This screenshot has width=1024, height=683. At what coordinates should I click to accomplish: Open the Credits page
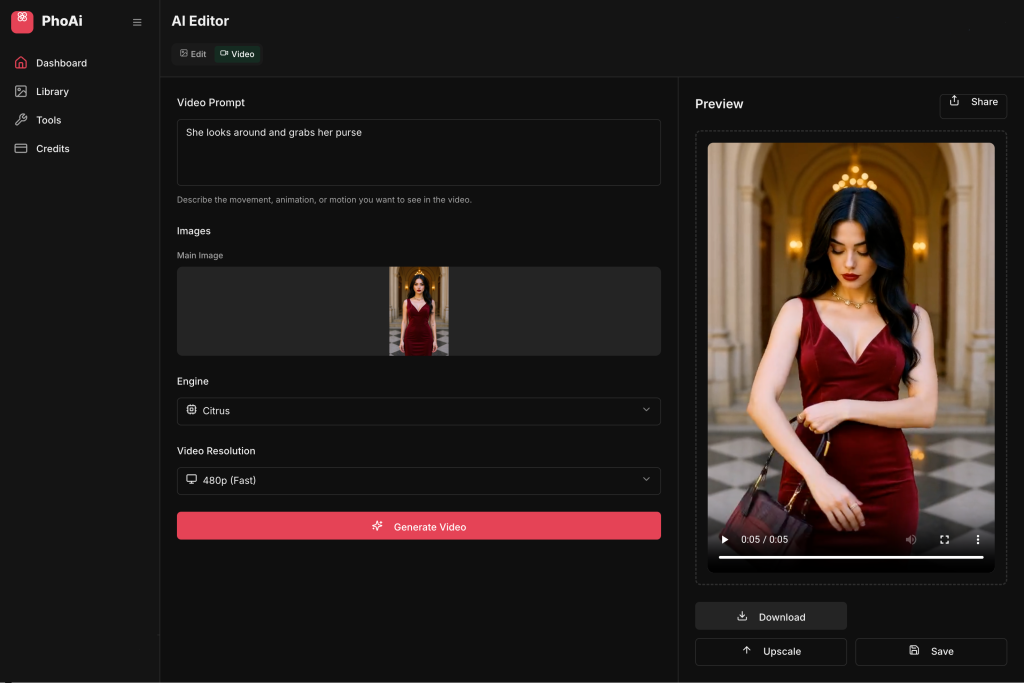click(x=52, y=149)
